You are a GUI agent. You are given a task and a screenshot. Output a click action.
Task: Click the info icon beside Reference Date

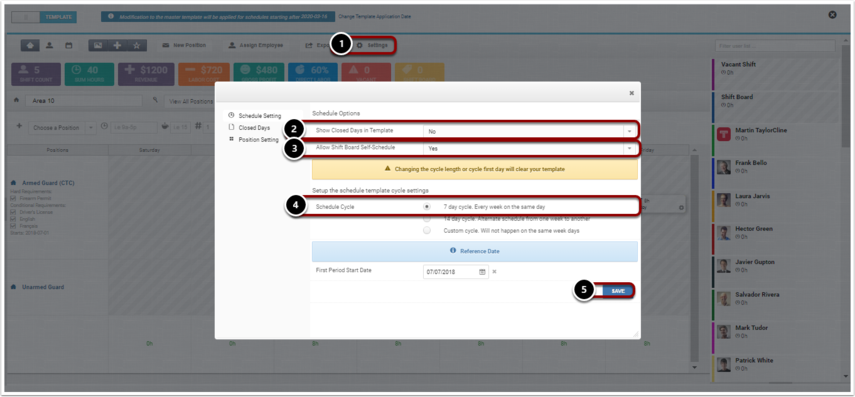(453, 251)
